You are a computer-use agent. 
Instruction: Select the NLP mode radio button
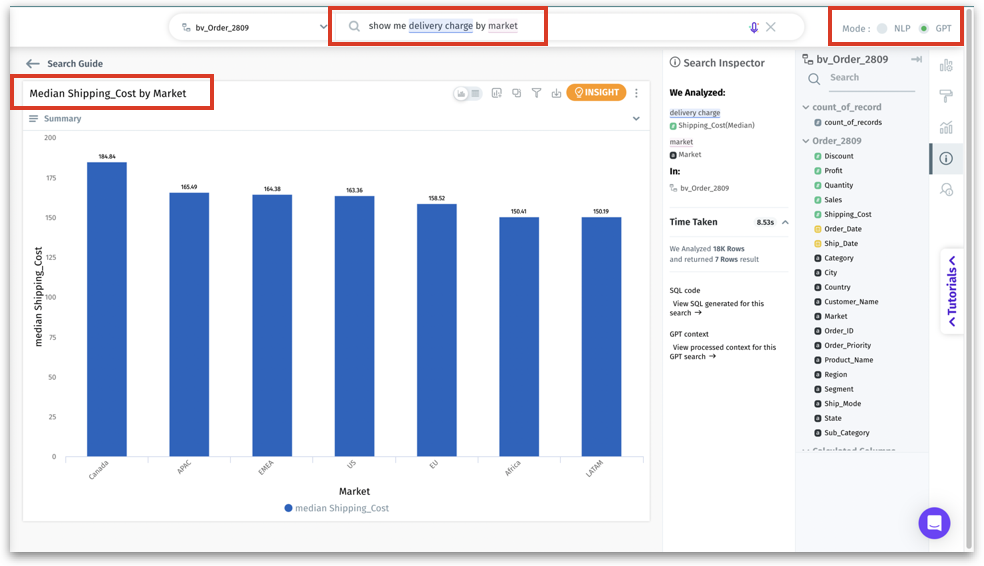(x=882, y=28)
